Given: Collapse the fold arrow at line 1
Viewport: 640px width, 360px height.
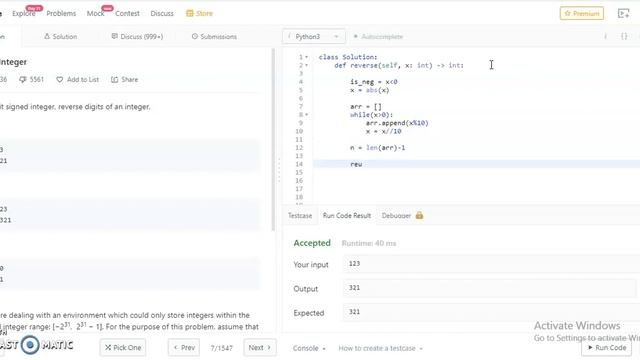Looking at the screenshot, I should coord(307,57).
